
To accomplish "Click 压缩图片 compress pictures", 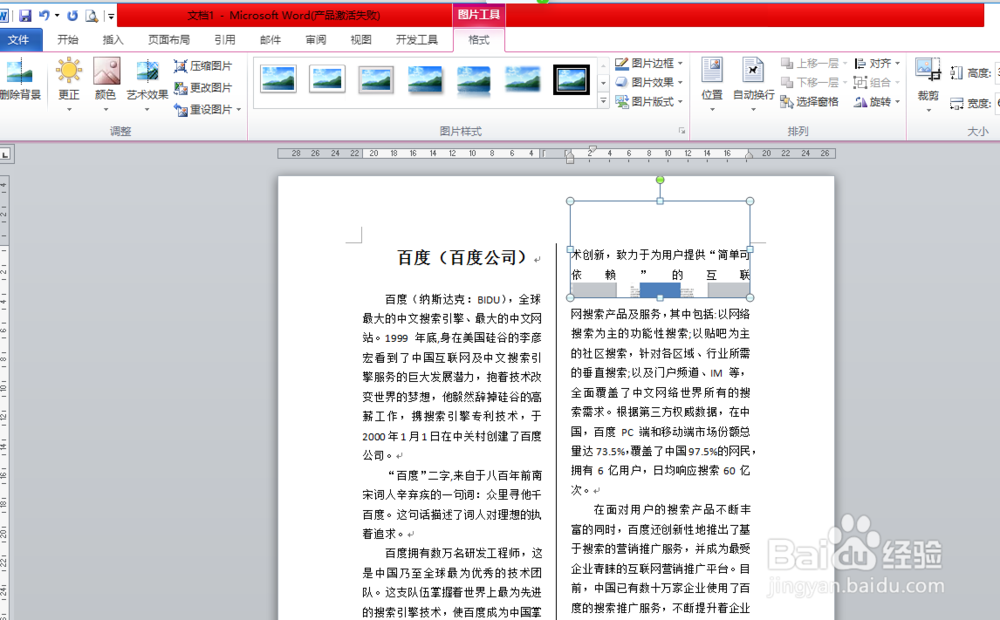I will pos(203,66).
